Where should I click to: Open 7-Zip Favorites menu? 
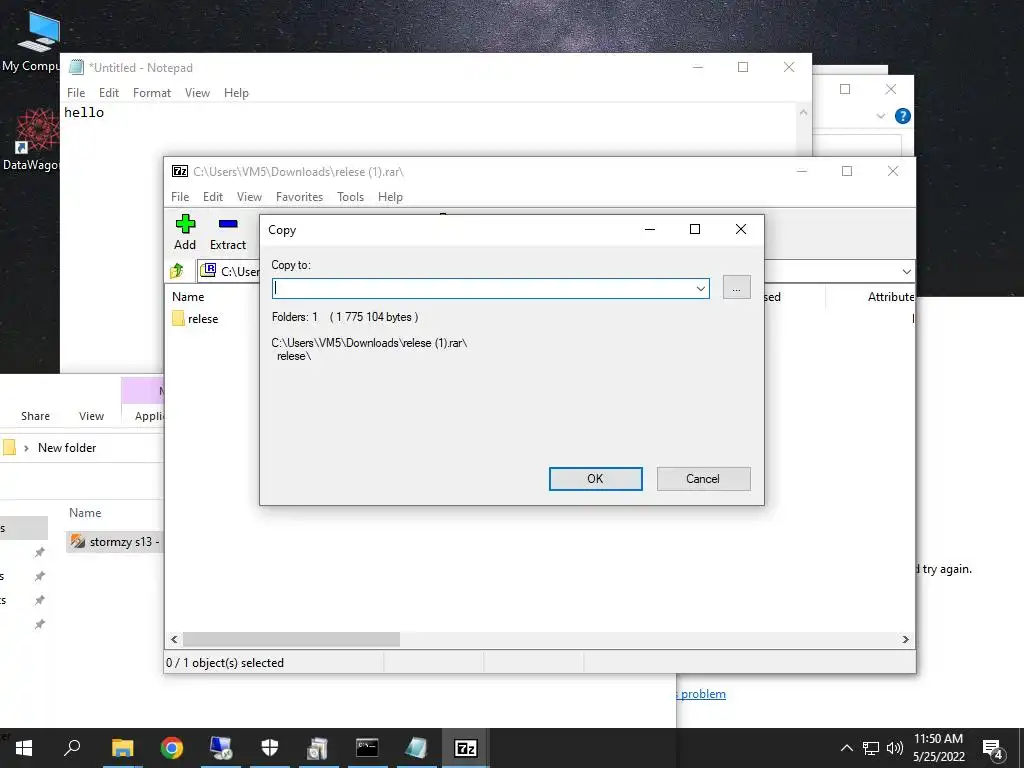[x=299, y=197]
